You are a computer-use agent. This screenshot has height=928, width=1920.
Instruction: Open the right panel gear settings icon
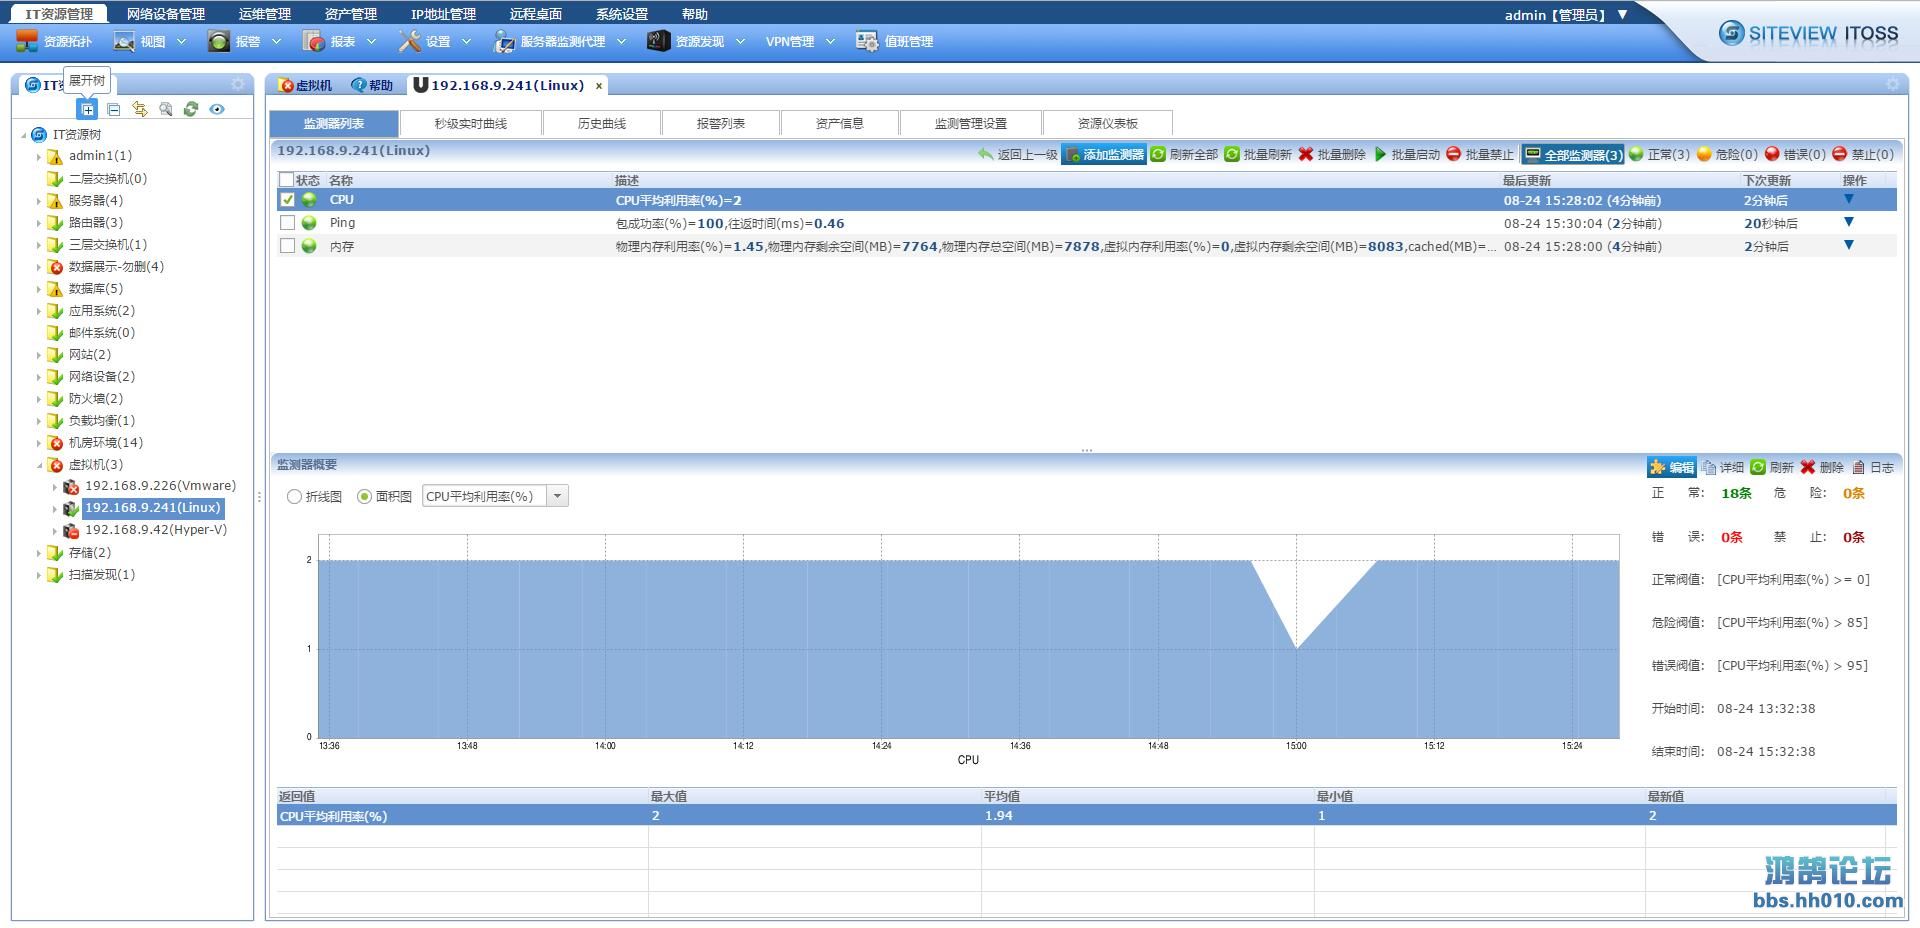(x=1892, y=85)
